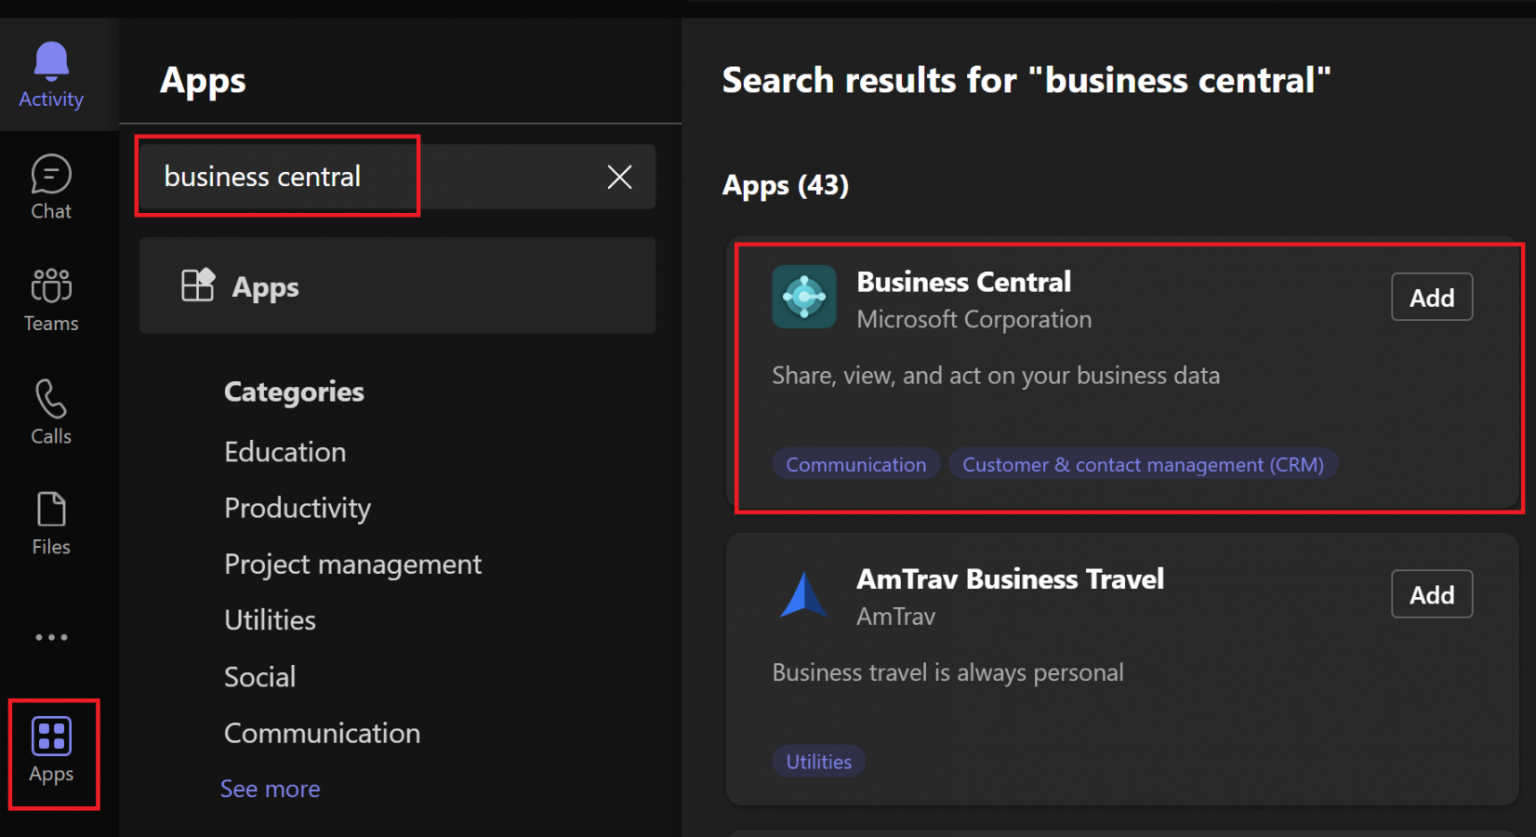Open Teams from the left rail

[51, 299]
